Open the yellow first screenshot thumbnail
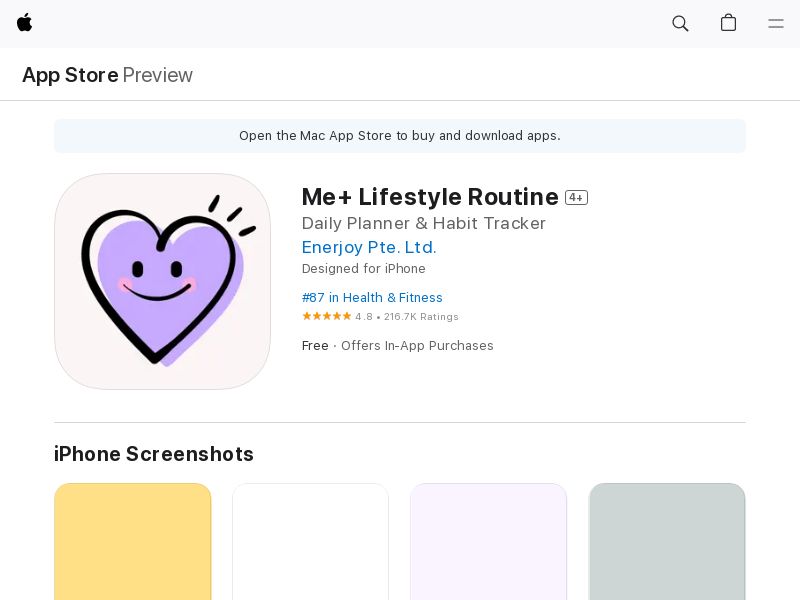Viewport: 800px width, 600px height. [x=133, y=541]
